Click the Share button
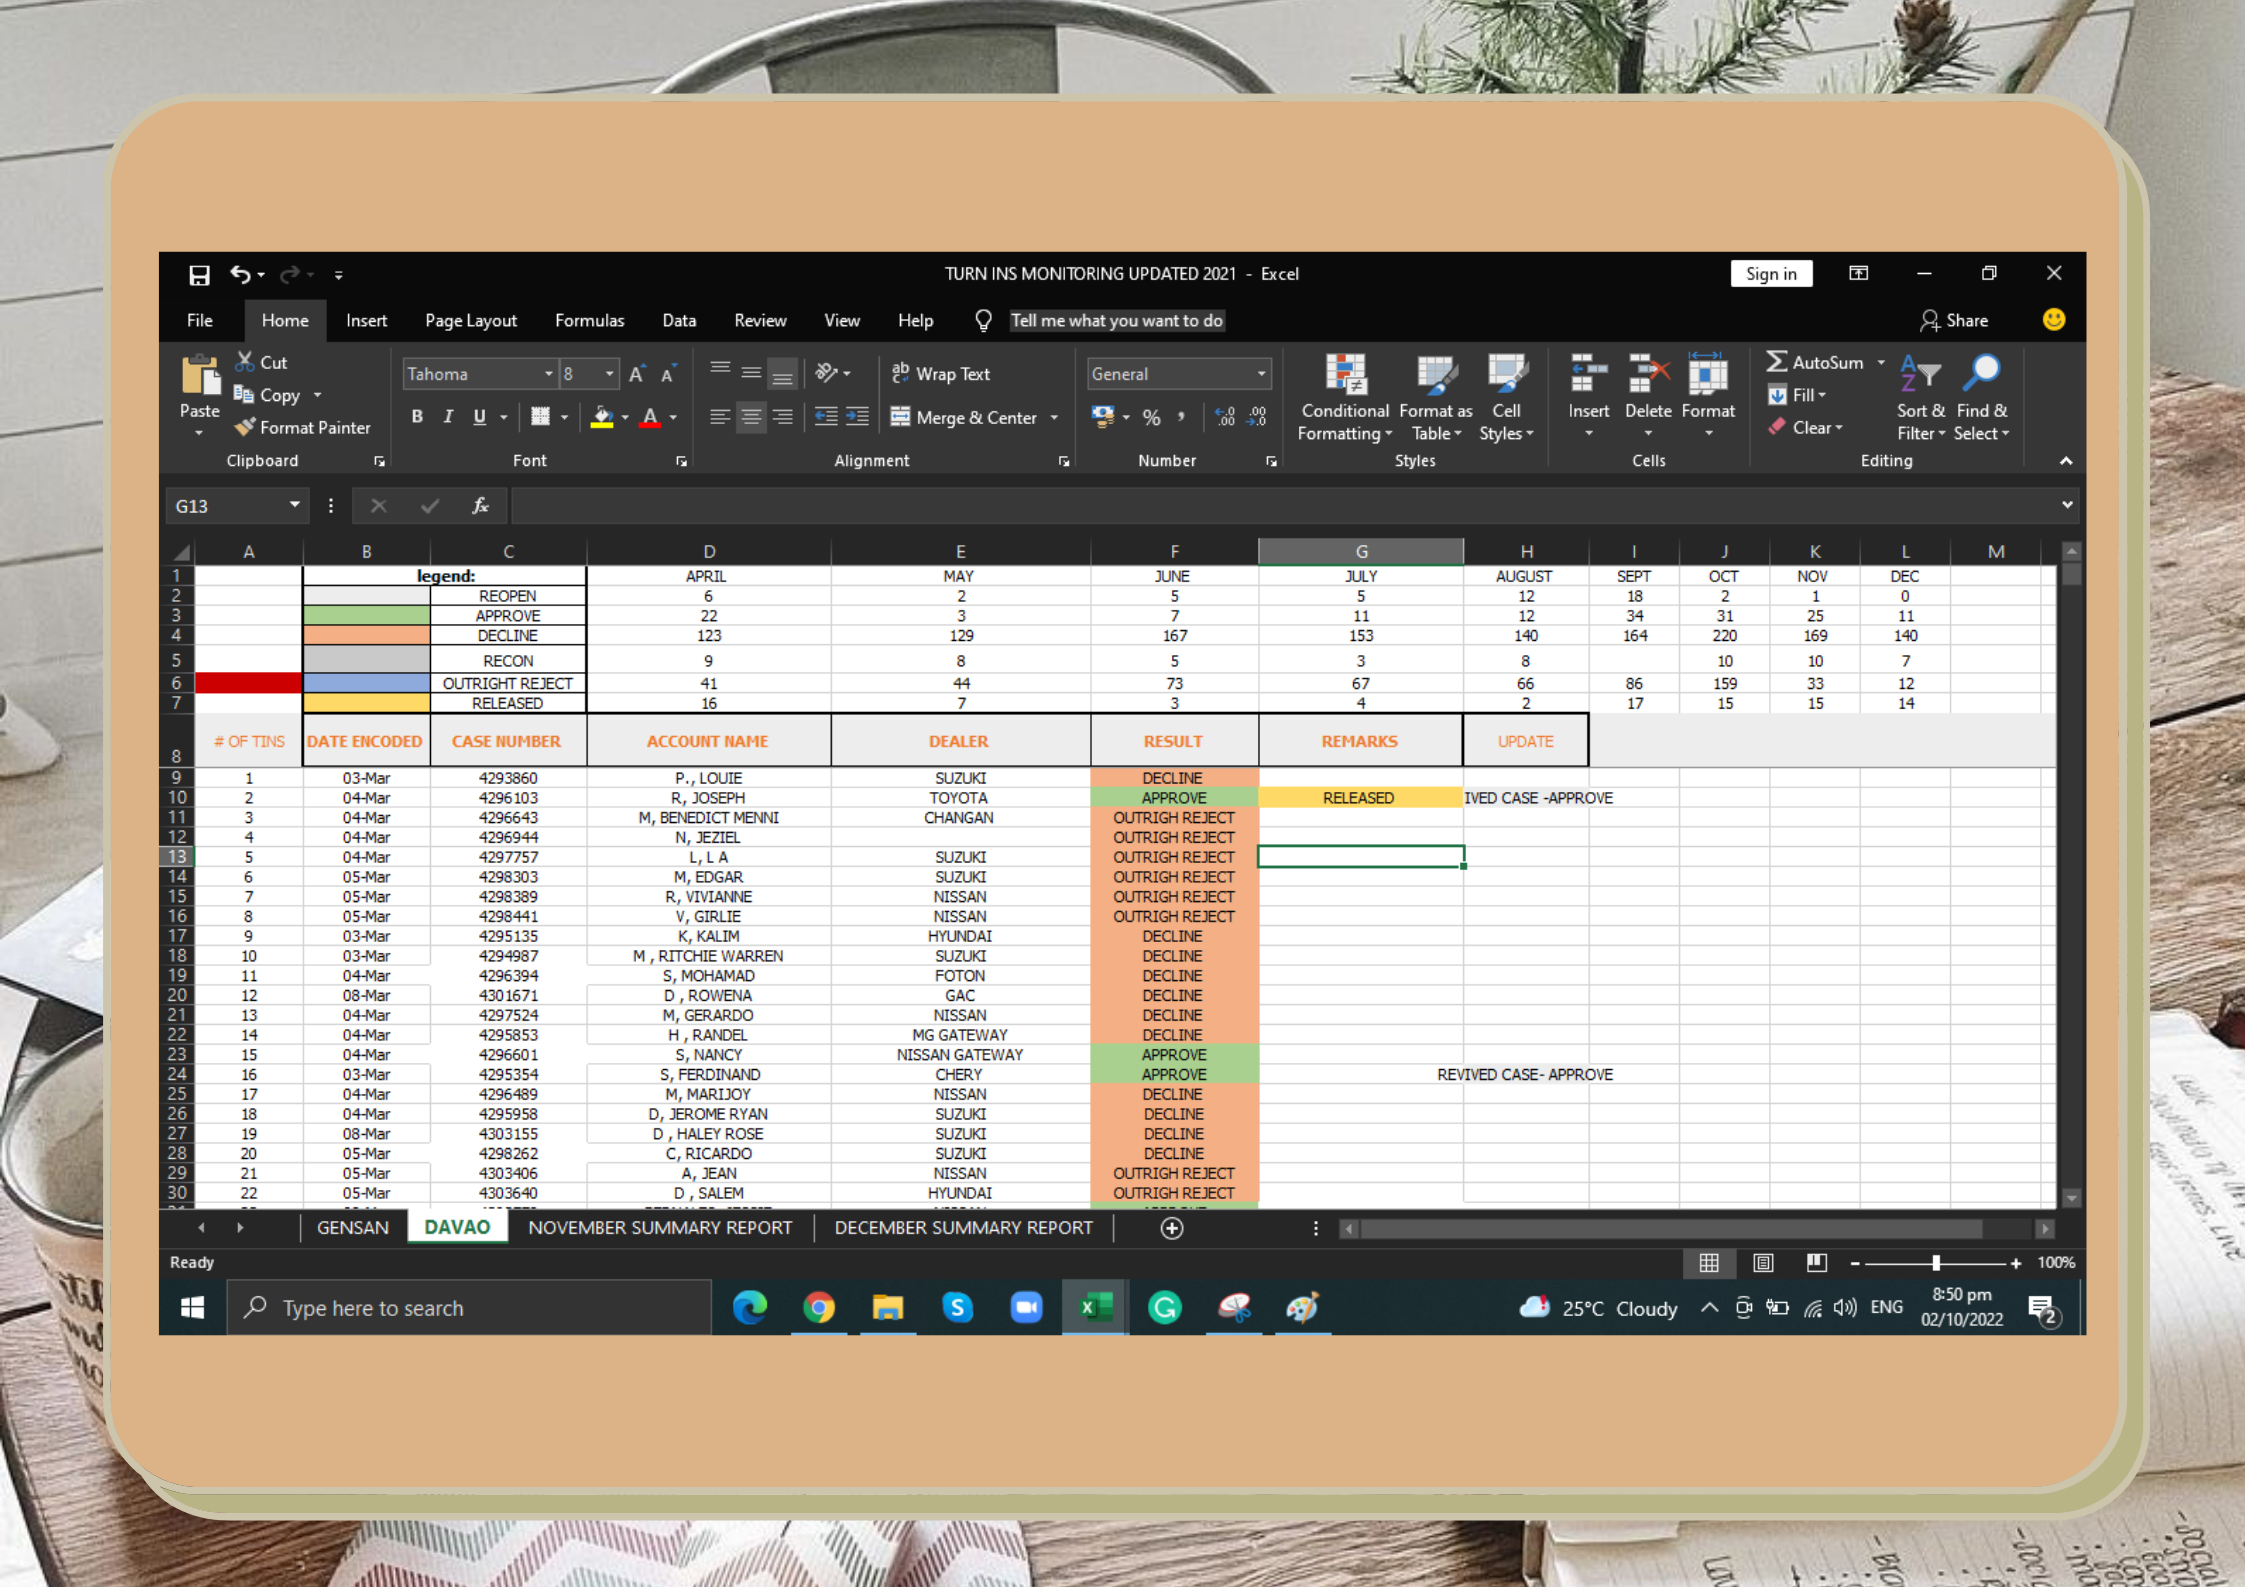The width and height of the screenshot is (2245, 1587). coord(1954,320)
